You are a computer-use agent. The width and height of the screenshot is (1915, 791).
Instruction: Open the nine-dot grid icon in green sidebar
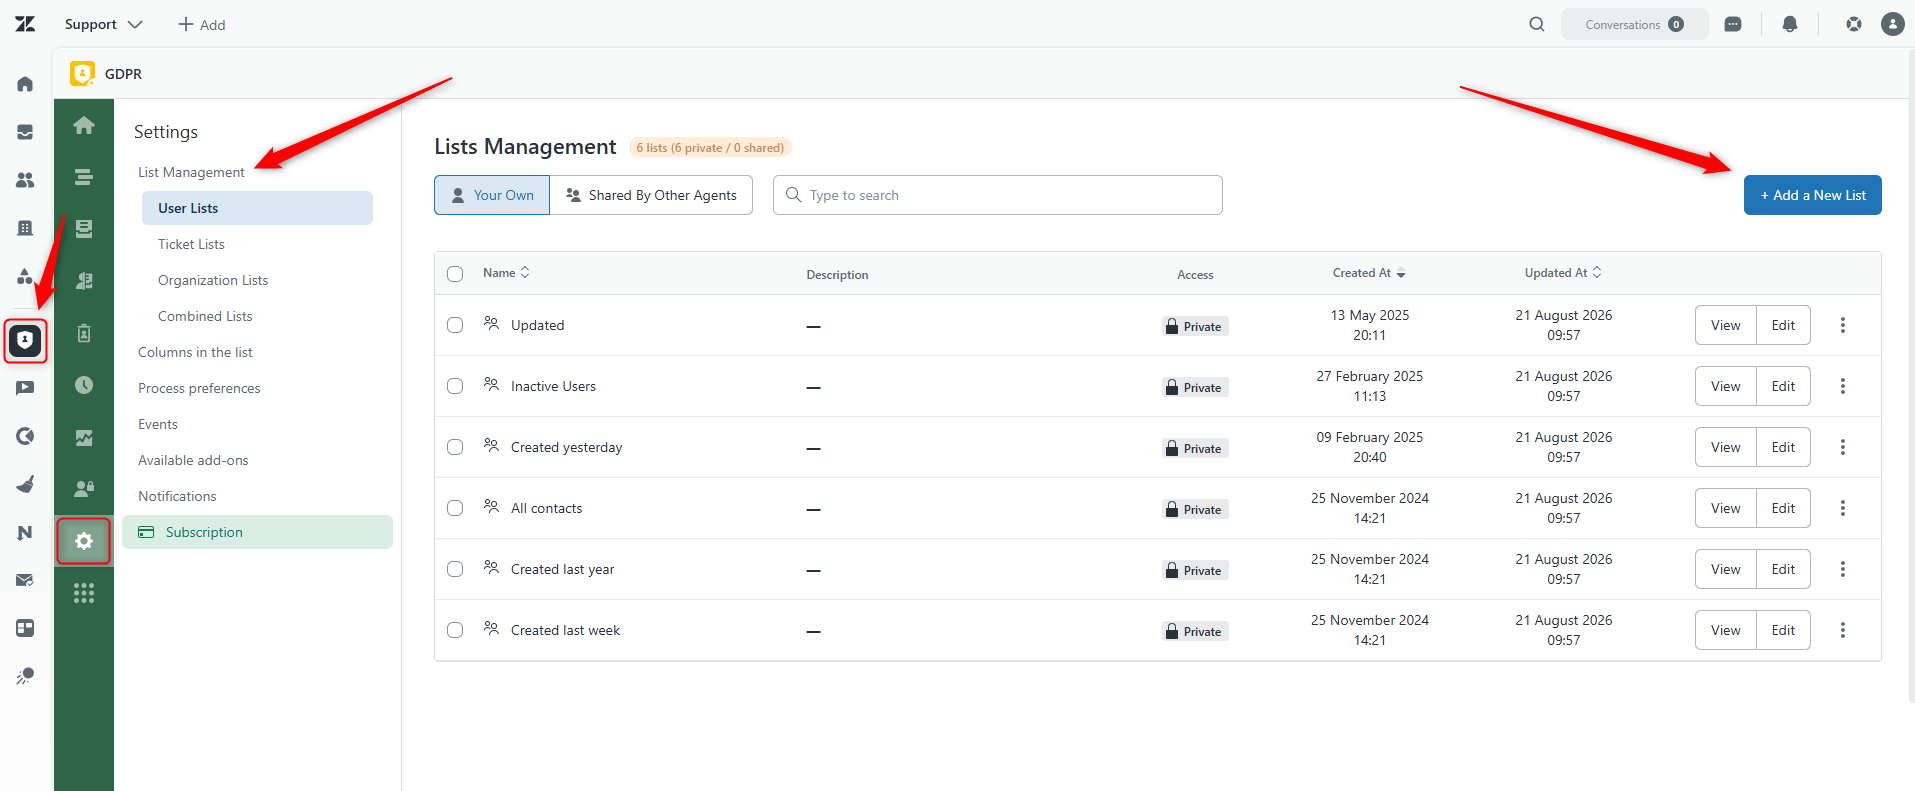coord(84,593)
